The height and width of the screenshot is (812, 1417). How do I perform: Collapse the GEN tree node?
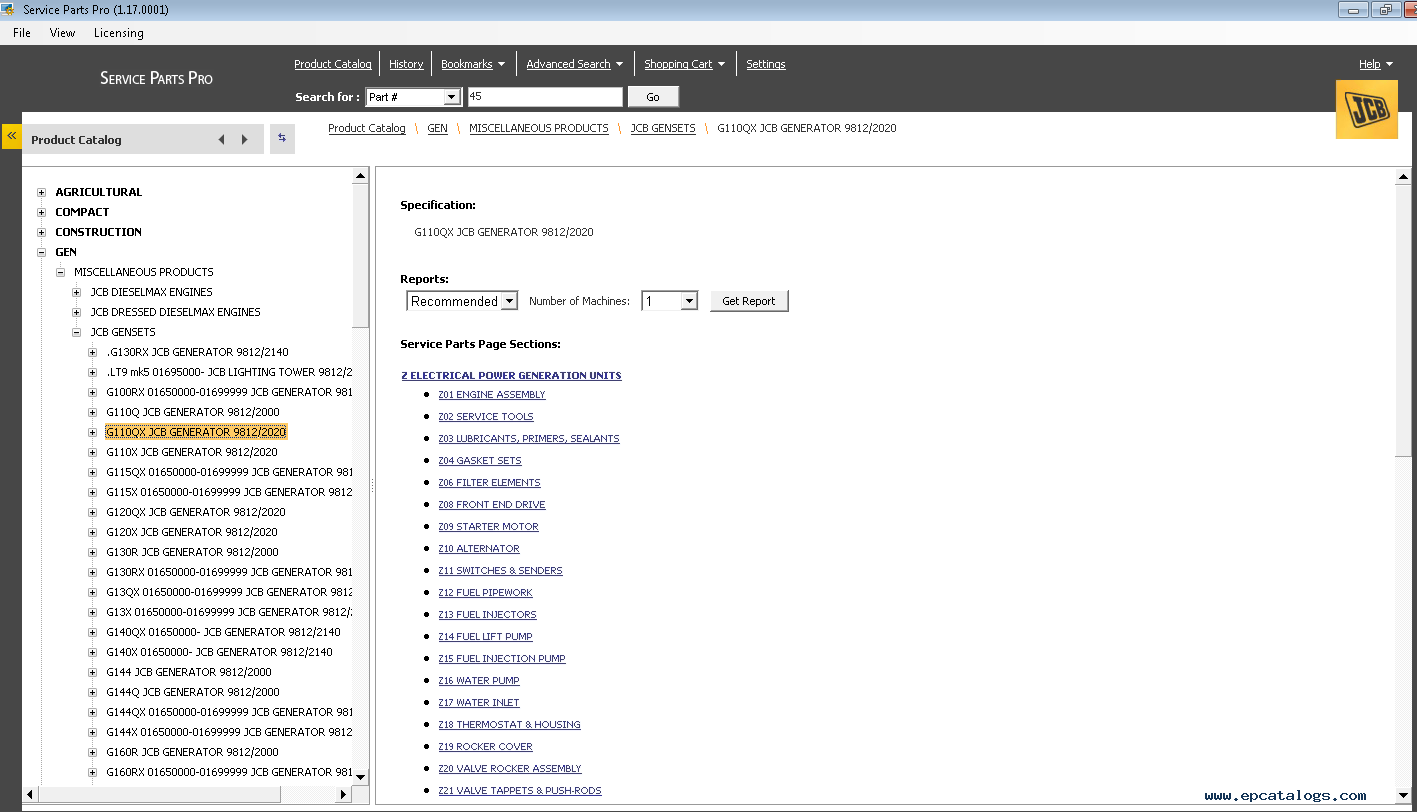41,252
